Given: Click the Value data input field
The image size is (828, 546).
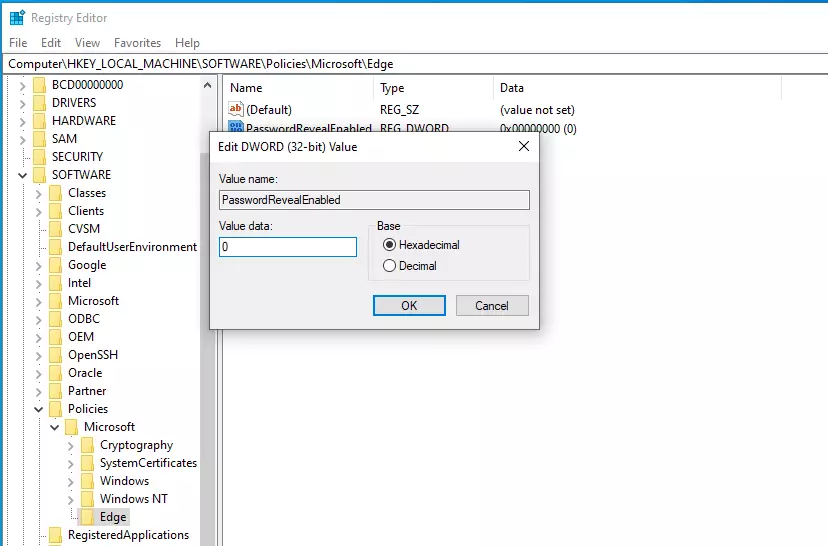Looking at the screenshot, I should pyautogui.click(x=288, y=247).
